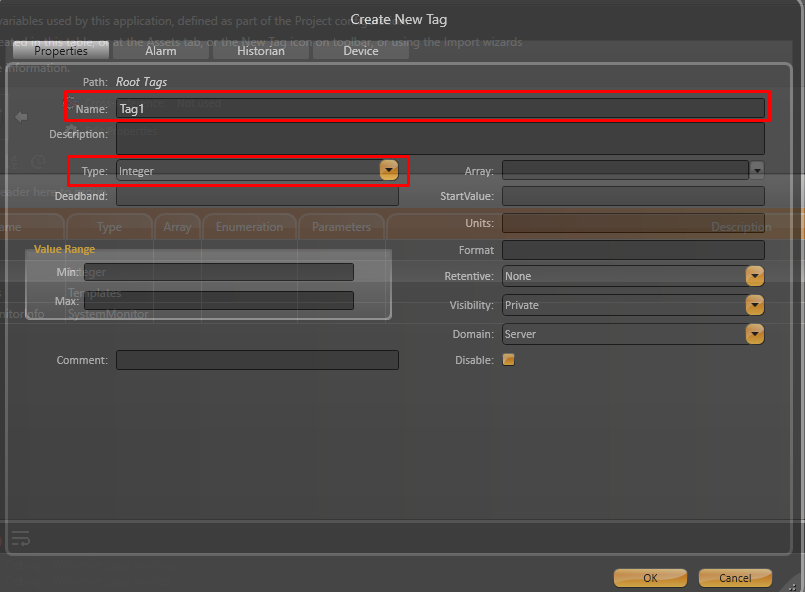
Task: Focus the Description text box
Action: pyautogui.click(x=440, y=138)
